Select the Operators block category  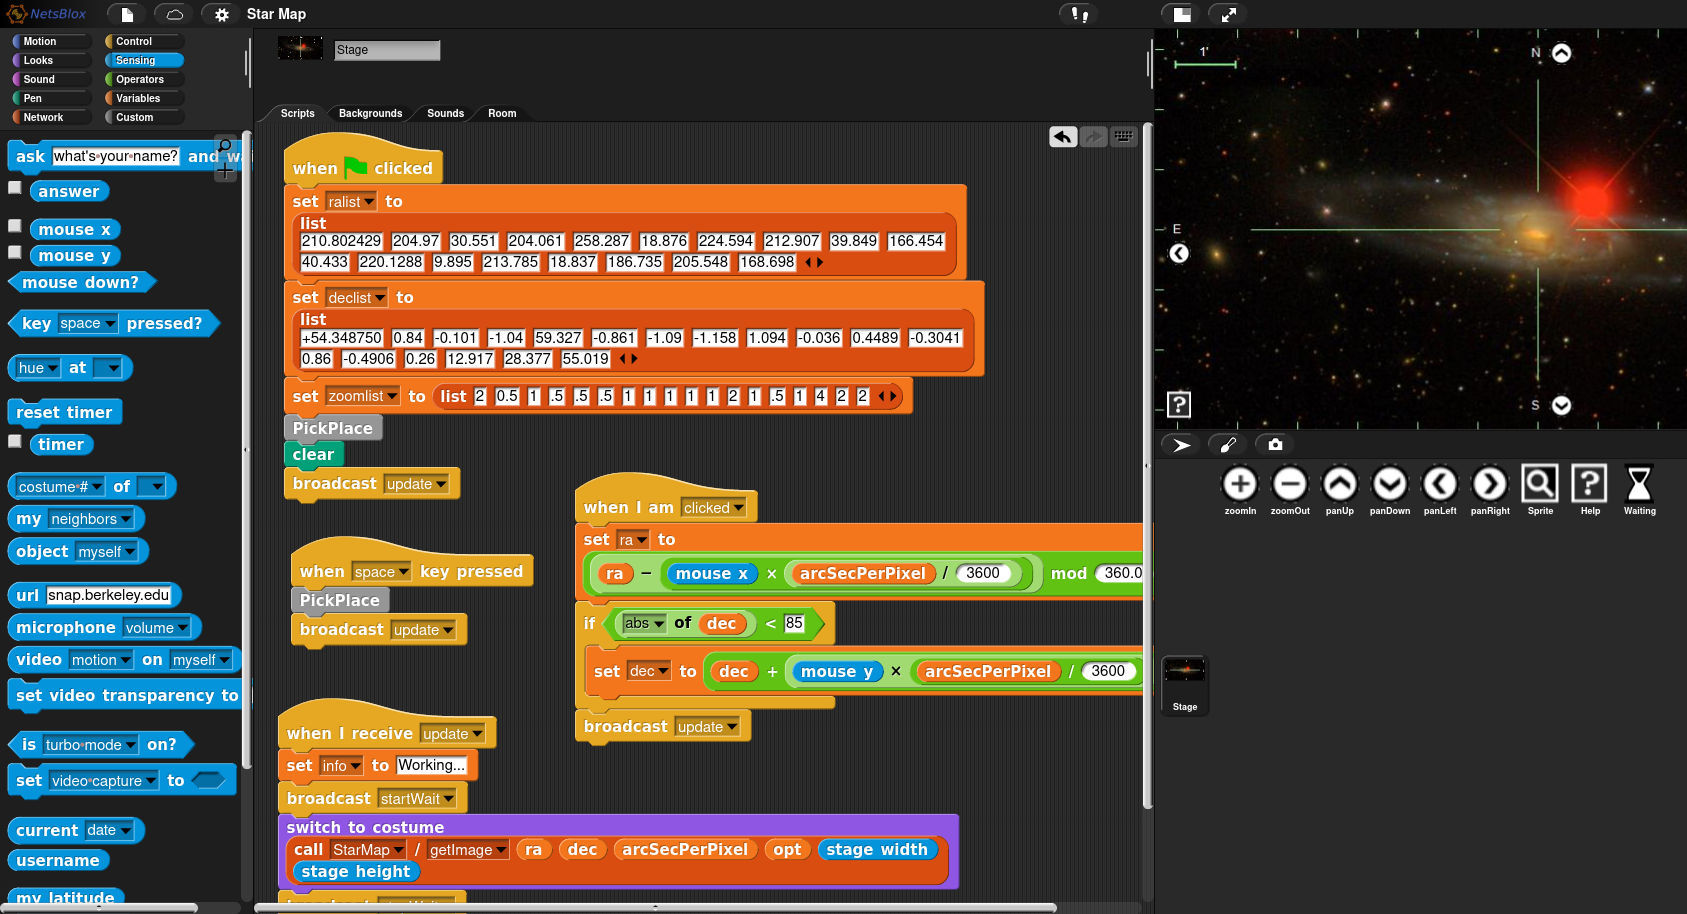[x=144, y=79]
